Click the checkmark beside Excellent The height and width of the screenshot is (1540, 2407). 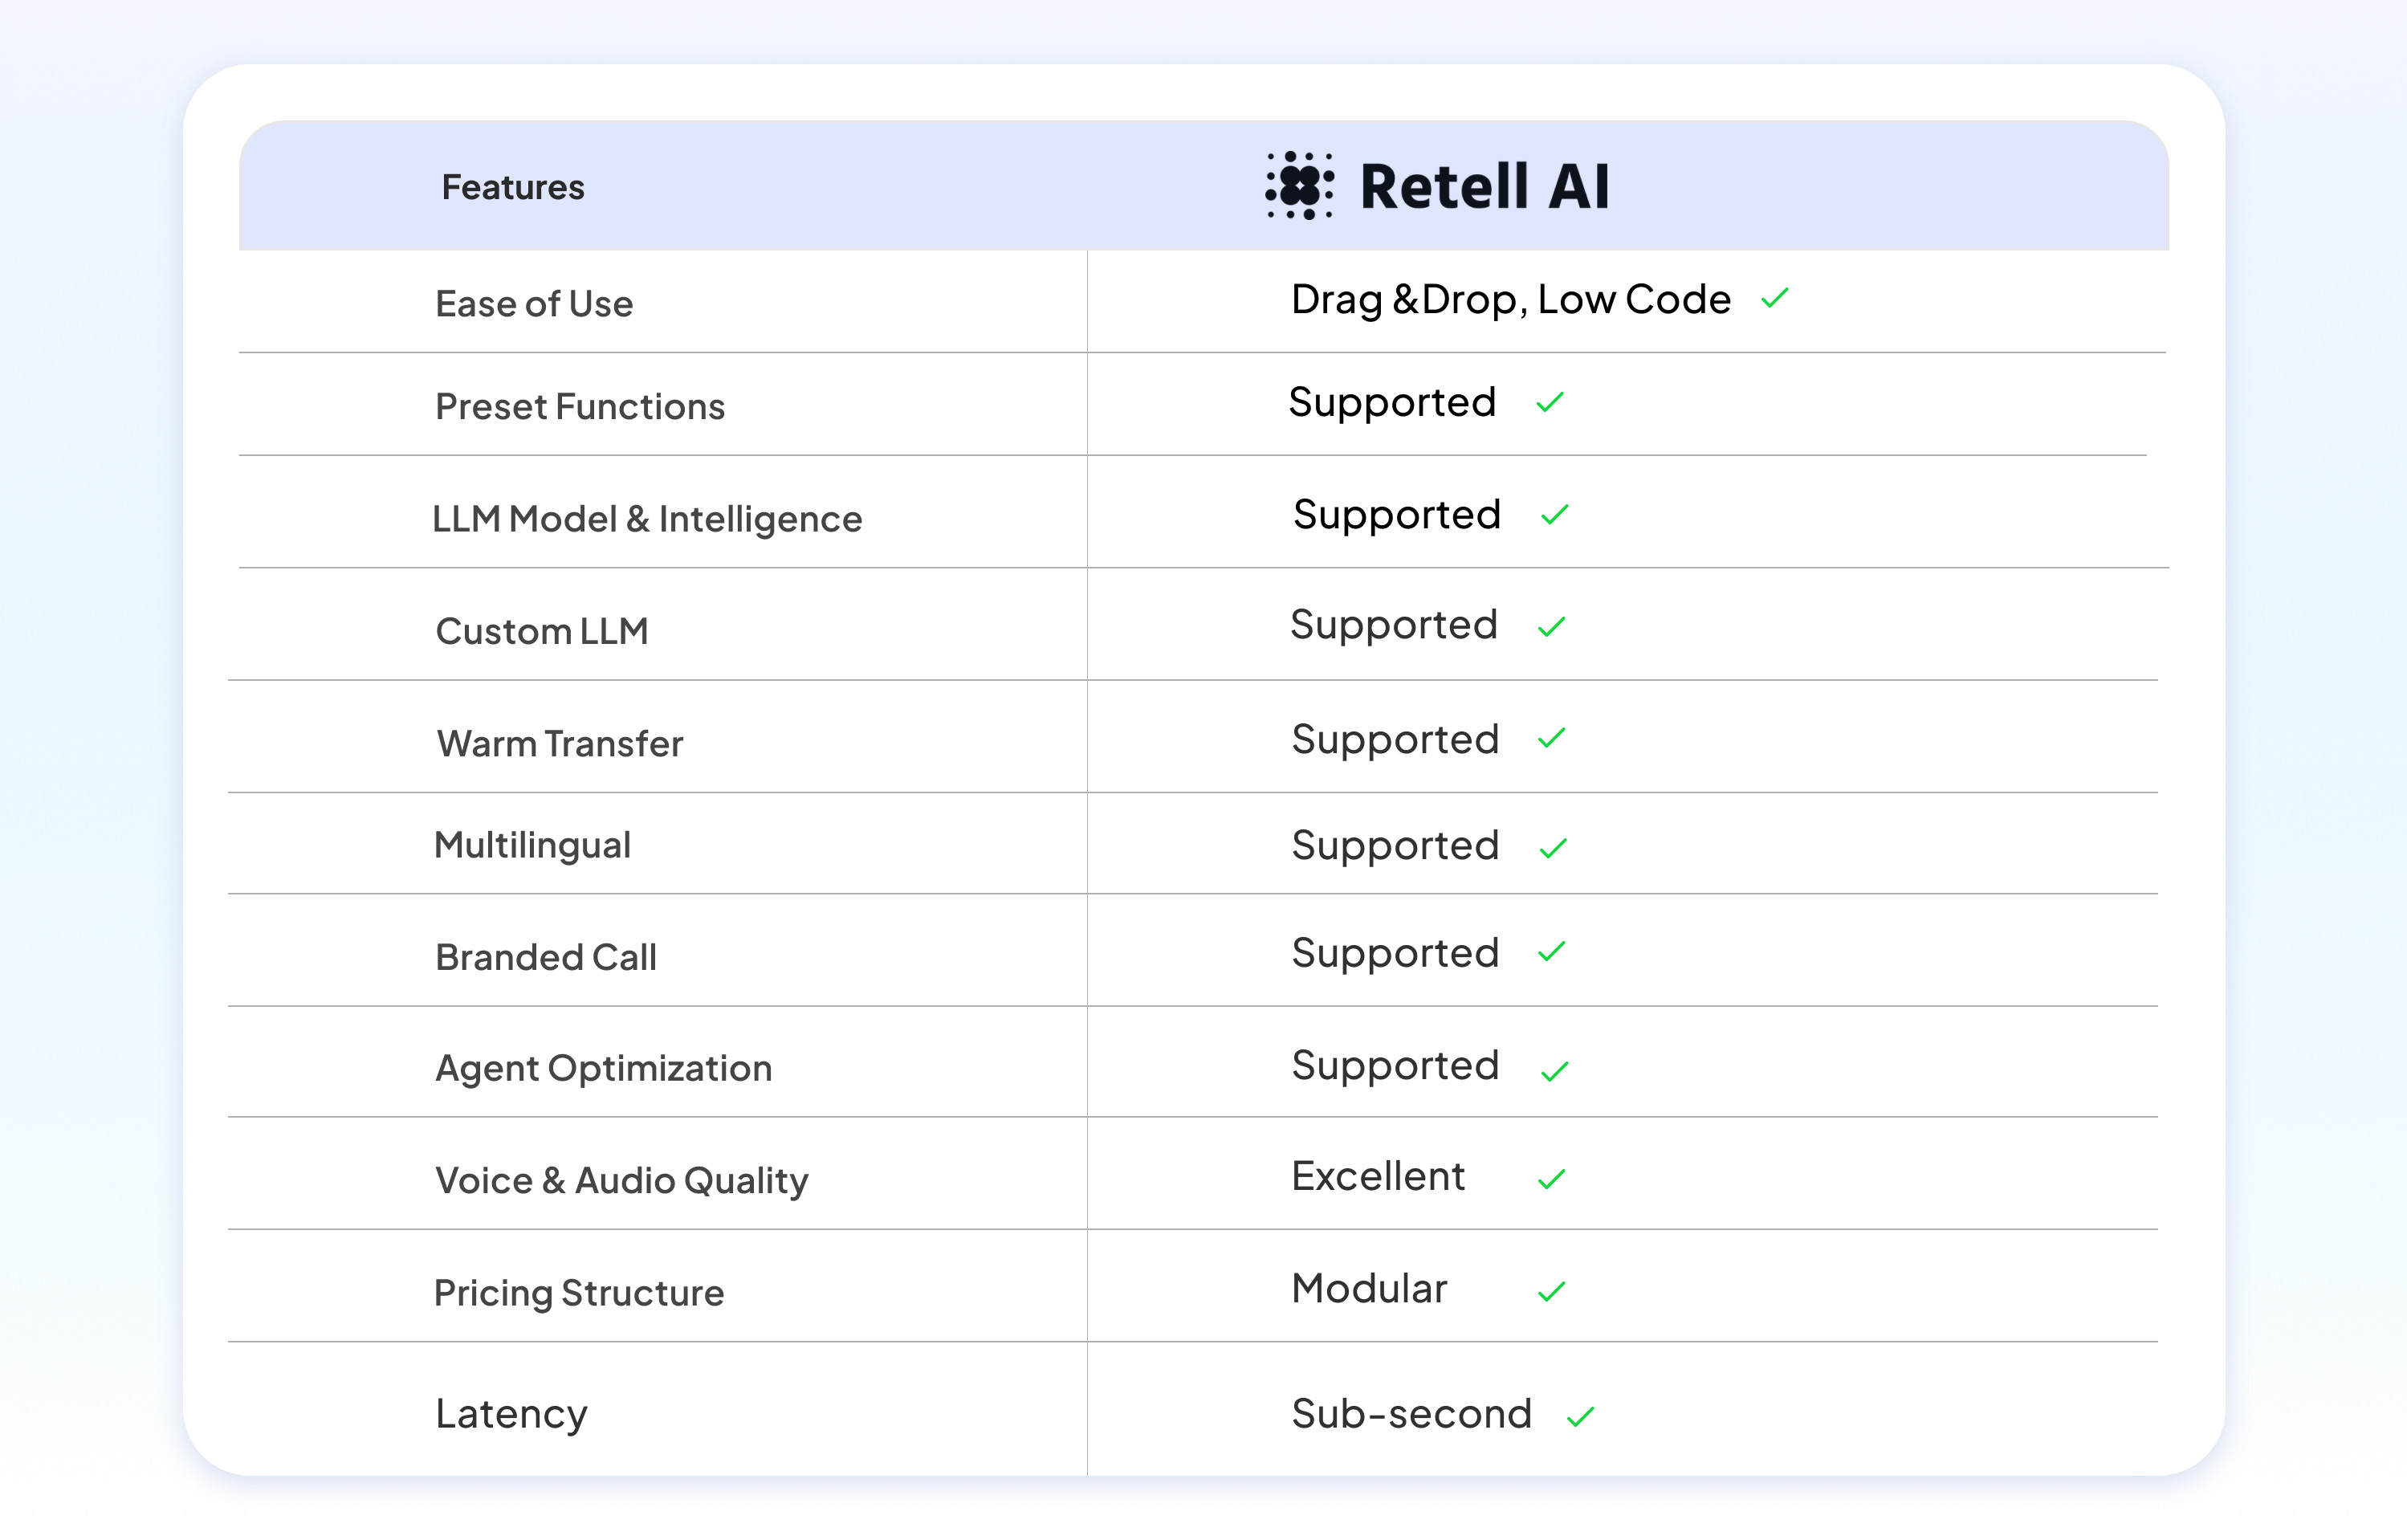click(x=1551, y=1180)
